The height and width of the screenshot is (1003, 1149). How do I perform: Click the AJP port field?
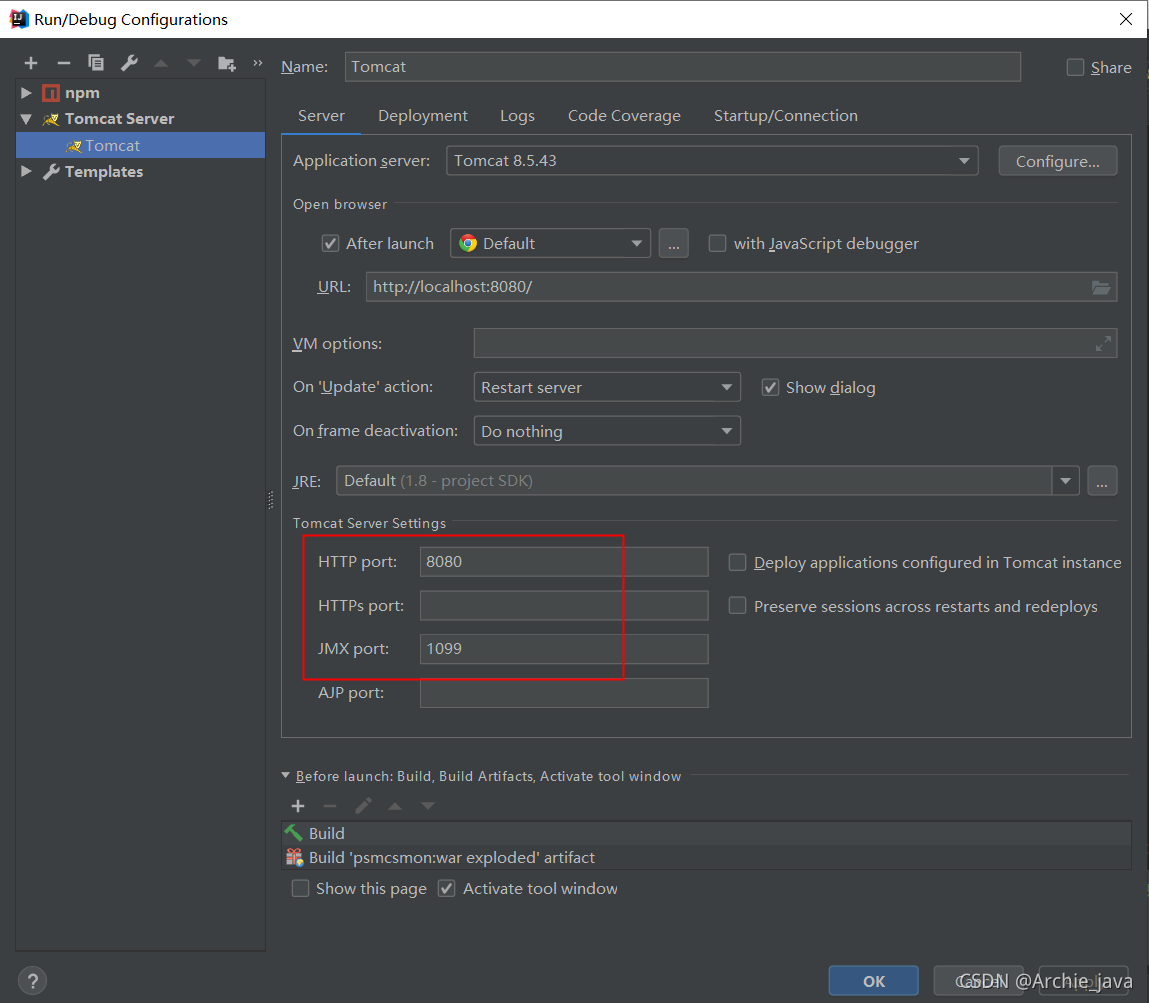pos(564,693)
